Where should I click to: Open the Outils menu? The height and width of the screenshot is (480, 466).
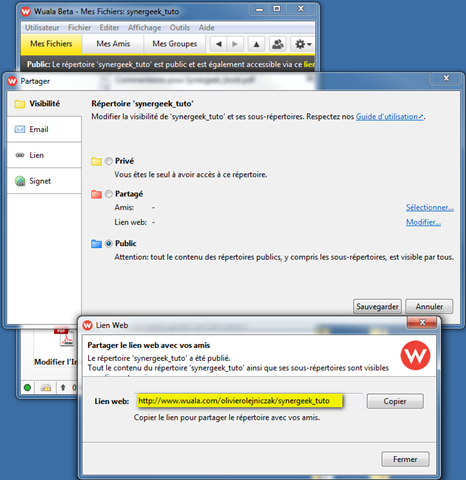pos(180,28)
